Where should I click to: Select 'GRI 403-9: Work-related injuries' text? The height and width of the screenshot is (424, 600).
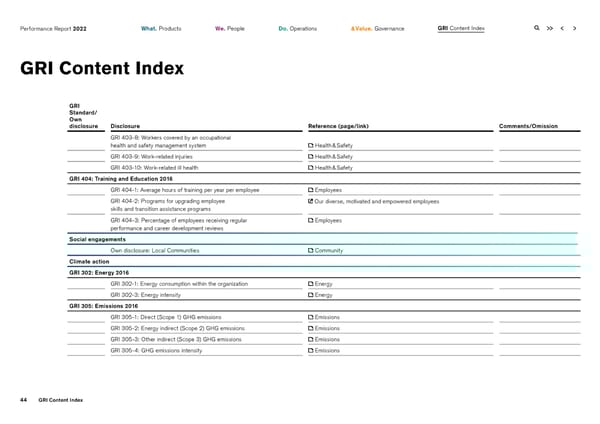point(152,157)
